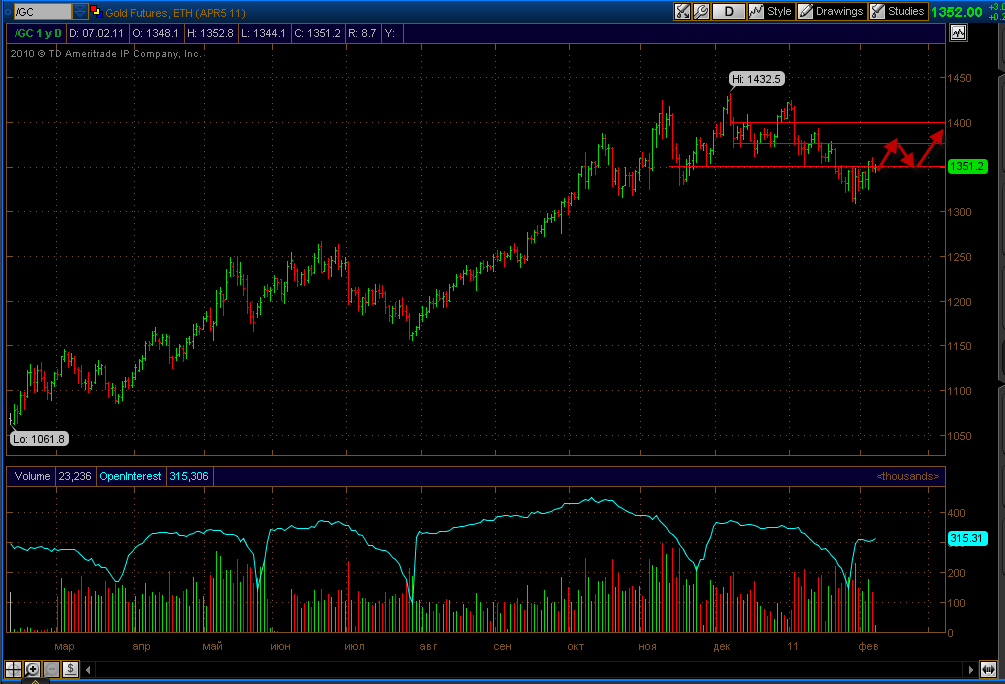The image size is (1005, 684).
Task: Click the left scroll arrow of time scrollbar
Action: (88, 670)
